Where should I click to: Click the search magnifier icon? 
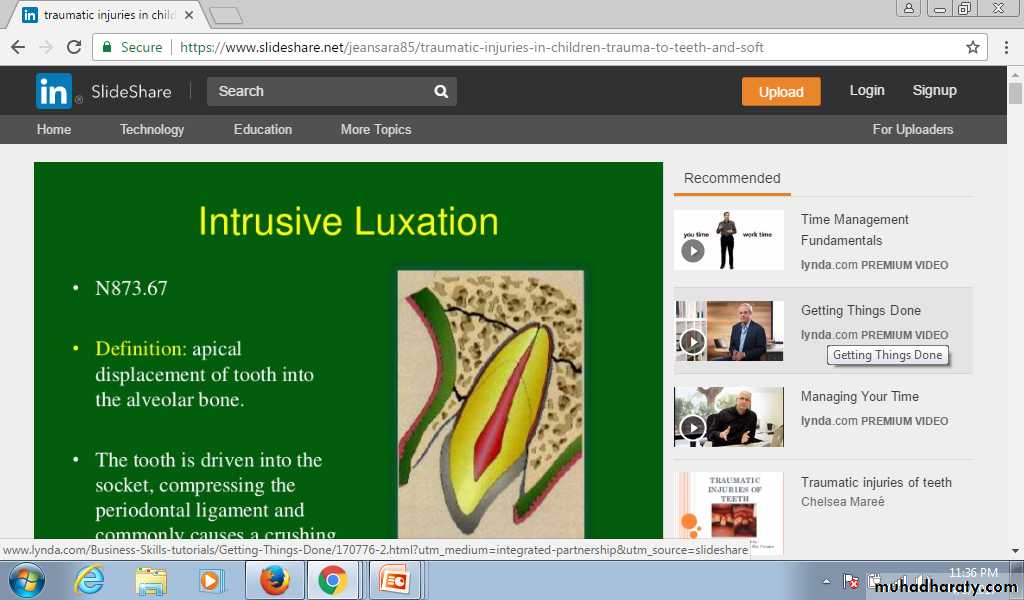click(x=441, y=91)
